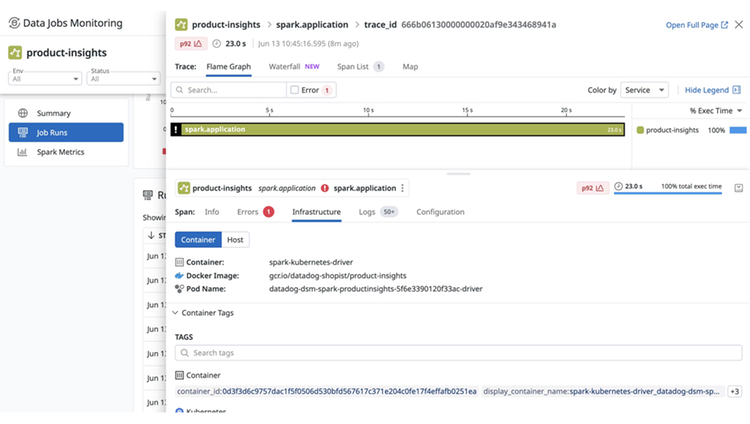Open the Env dropdown filter
750x424 pixels.
coord(44,78)
